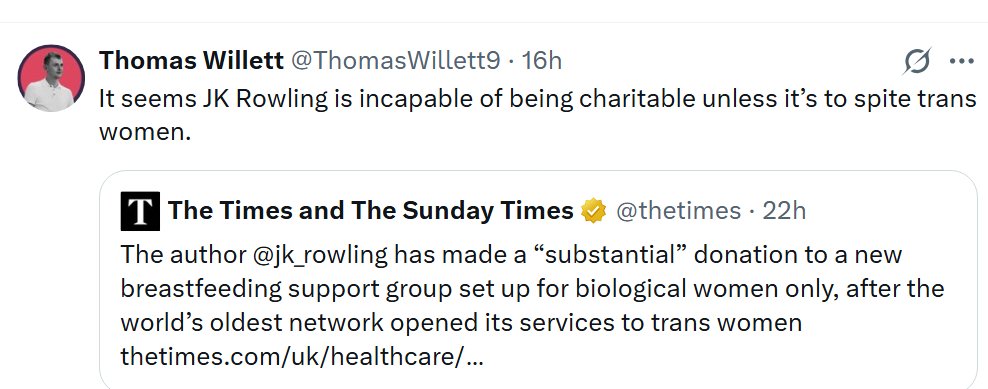
Task: Open the thetimes.com/uk/healthcare link
Action: (302, 357)
